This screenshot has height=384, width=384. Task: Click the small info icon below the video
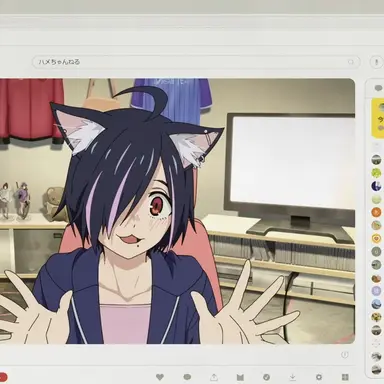345,355
